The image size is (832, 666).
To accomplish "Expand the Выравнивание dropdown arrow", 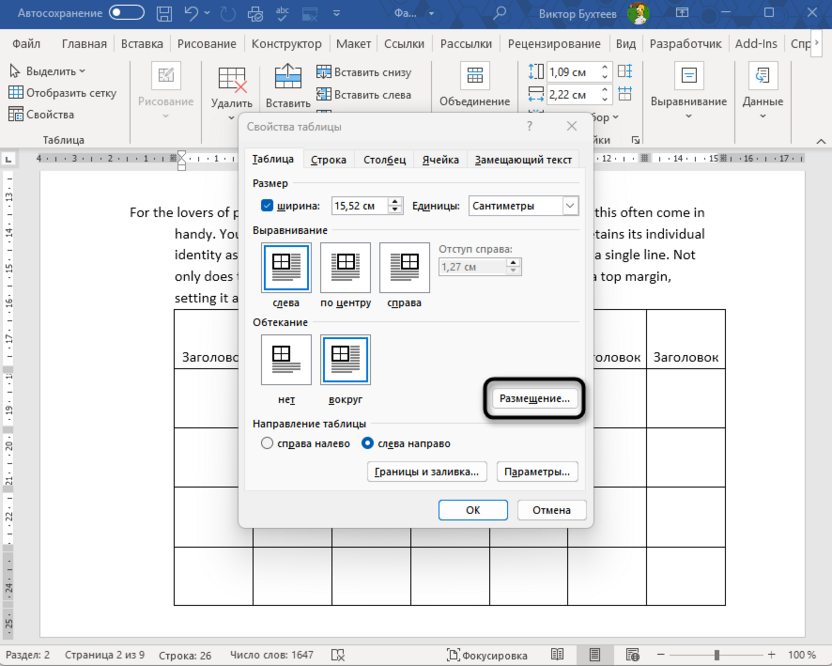I will pyautogui.click(x=689, y=116).
